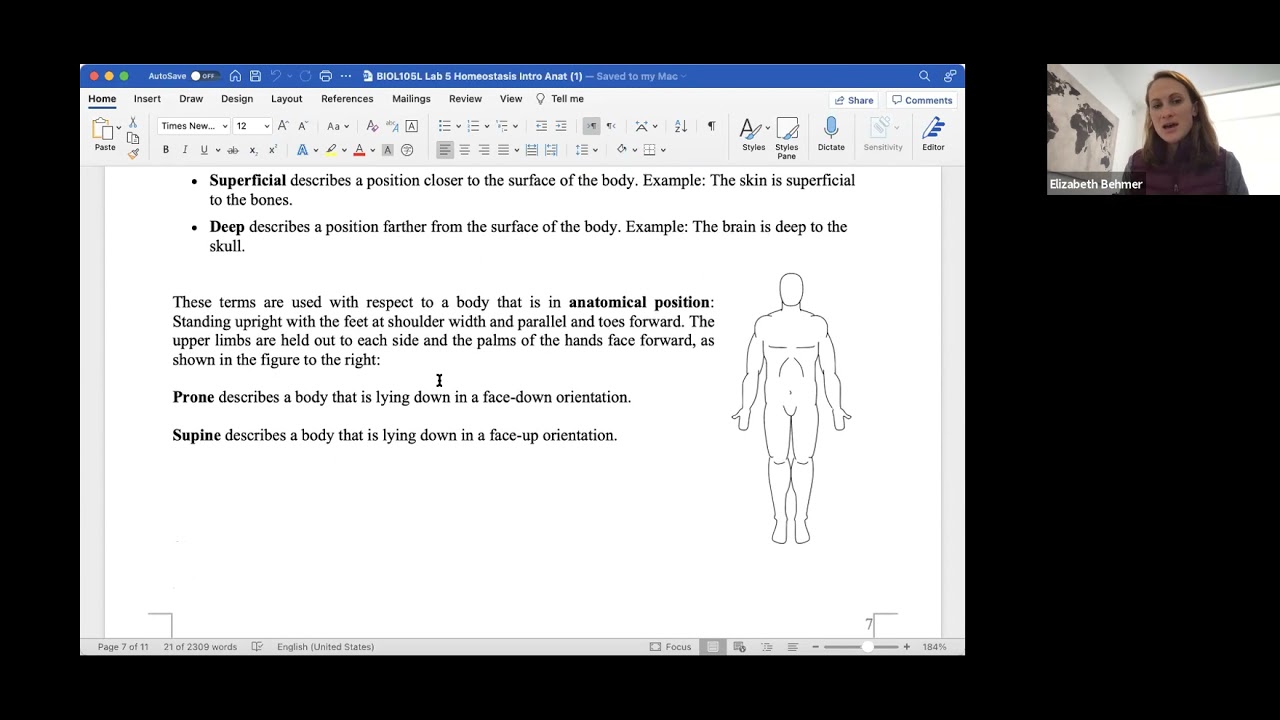Toggle show paragraph marks
The image size is (1280, 720).
711,126
